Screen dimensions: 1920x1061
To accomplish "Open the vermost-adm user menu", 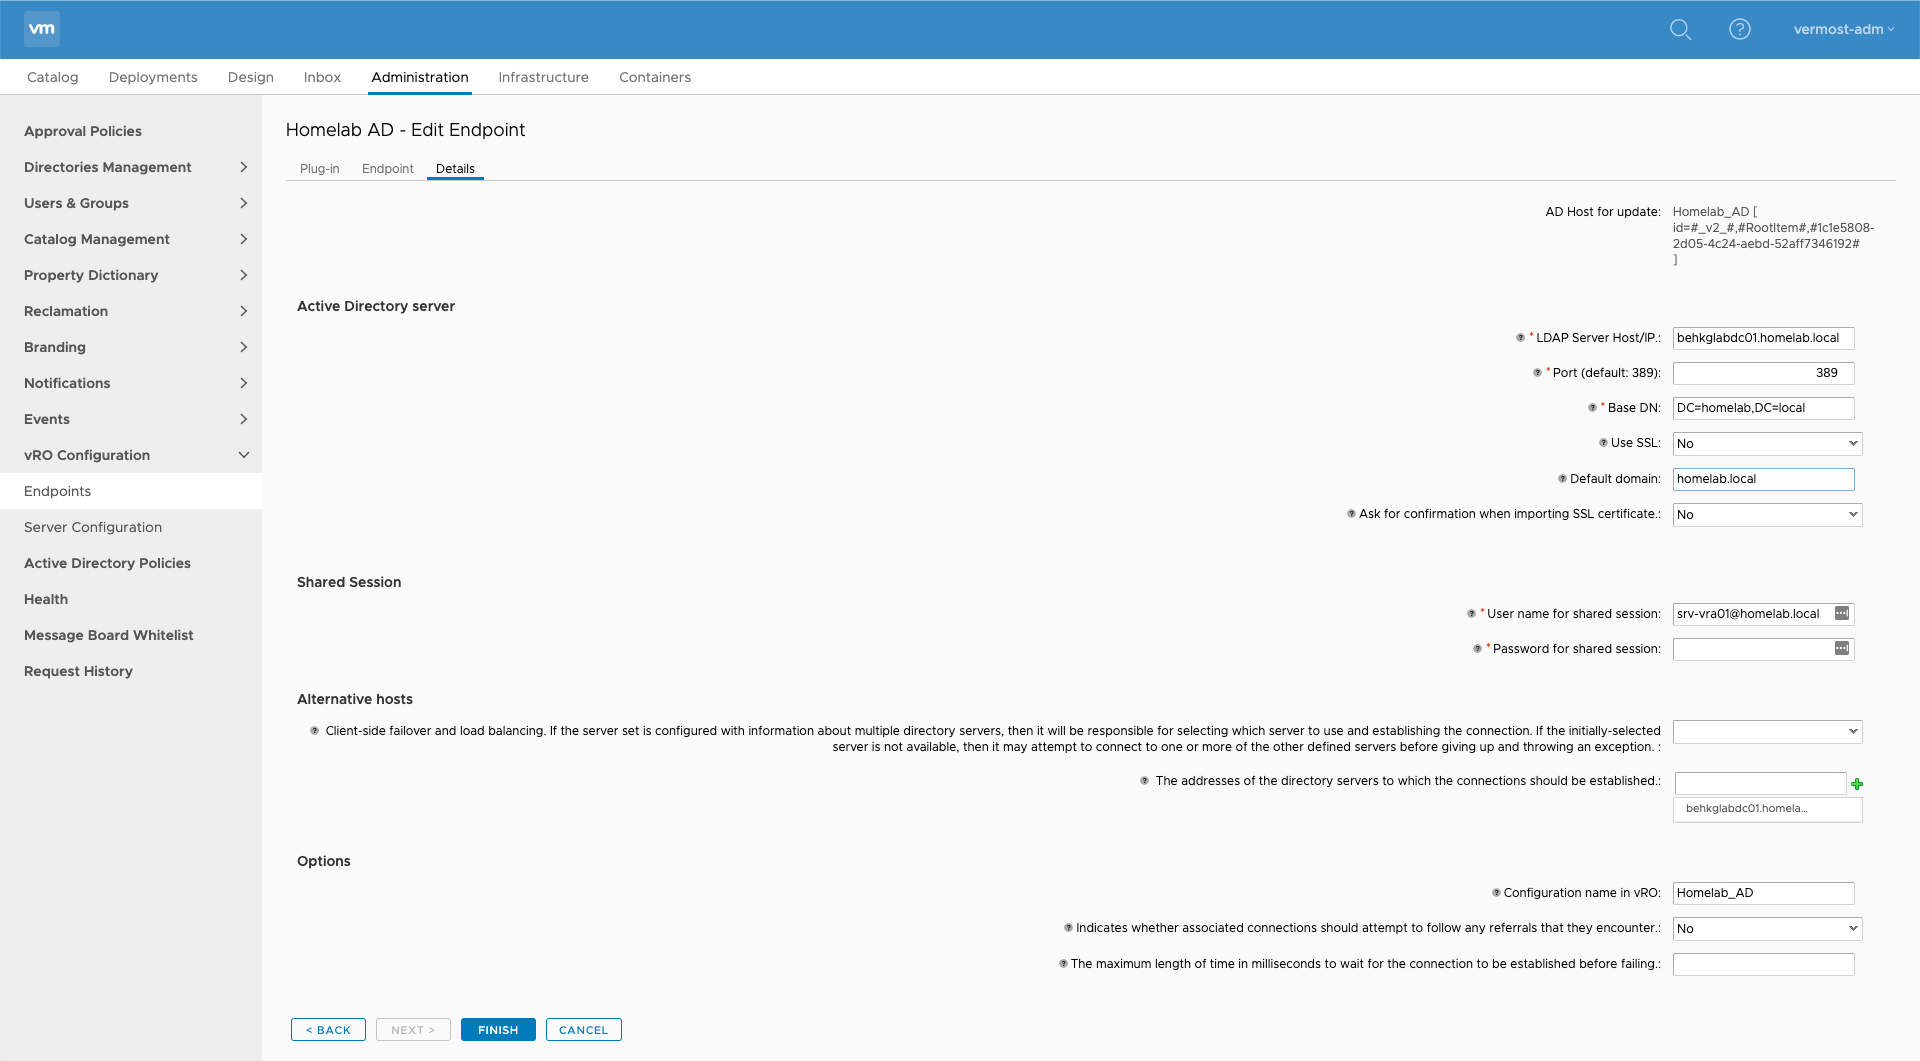I will pos(1843,29).
